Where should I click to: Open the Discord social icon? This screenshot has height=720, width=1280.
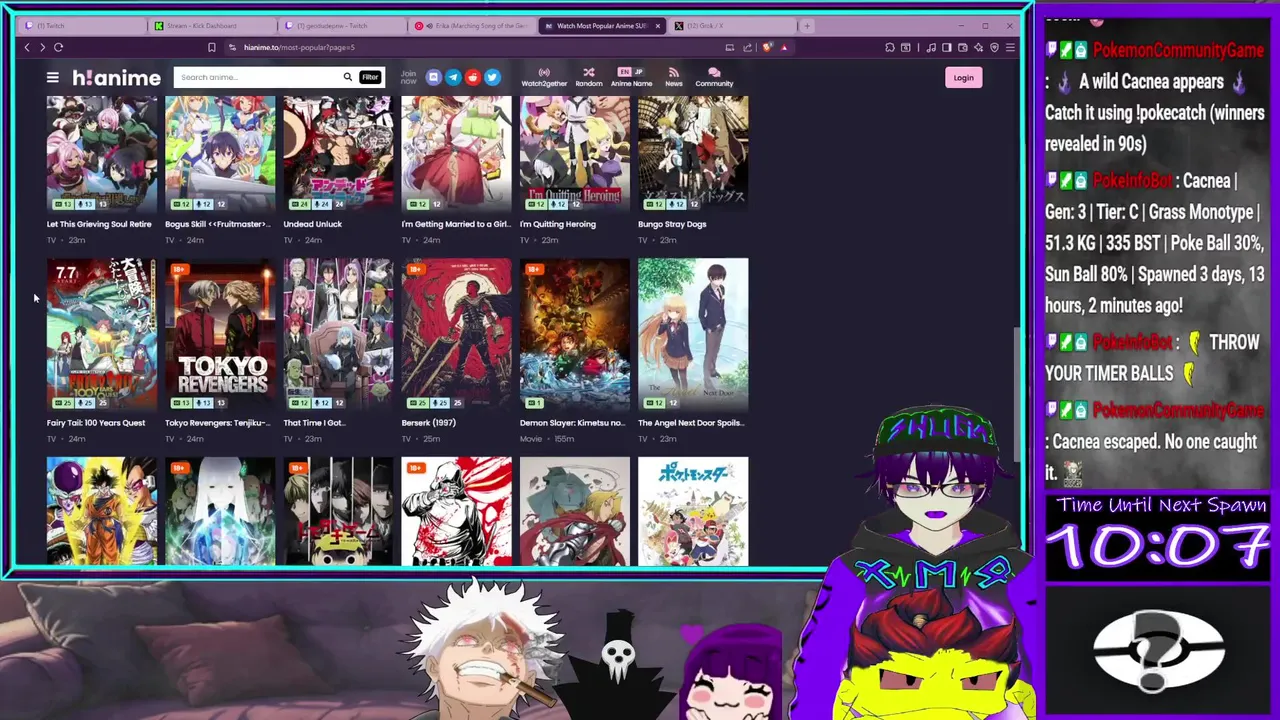[x=433, y=77]
